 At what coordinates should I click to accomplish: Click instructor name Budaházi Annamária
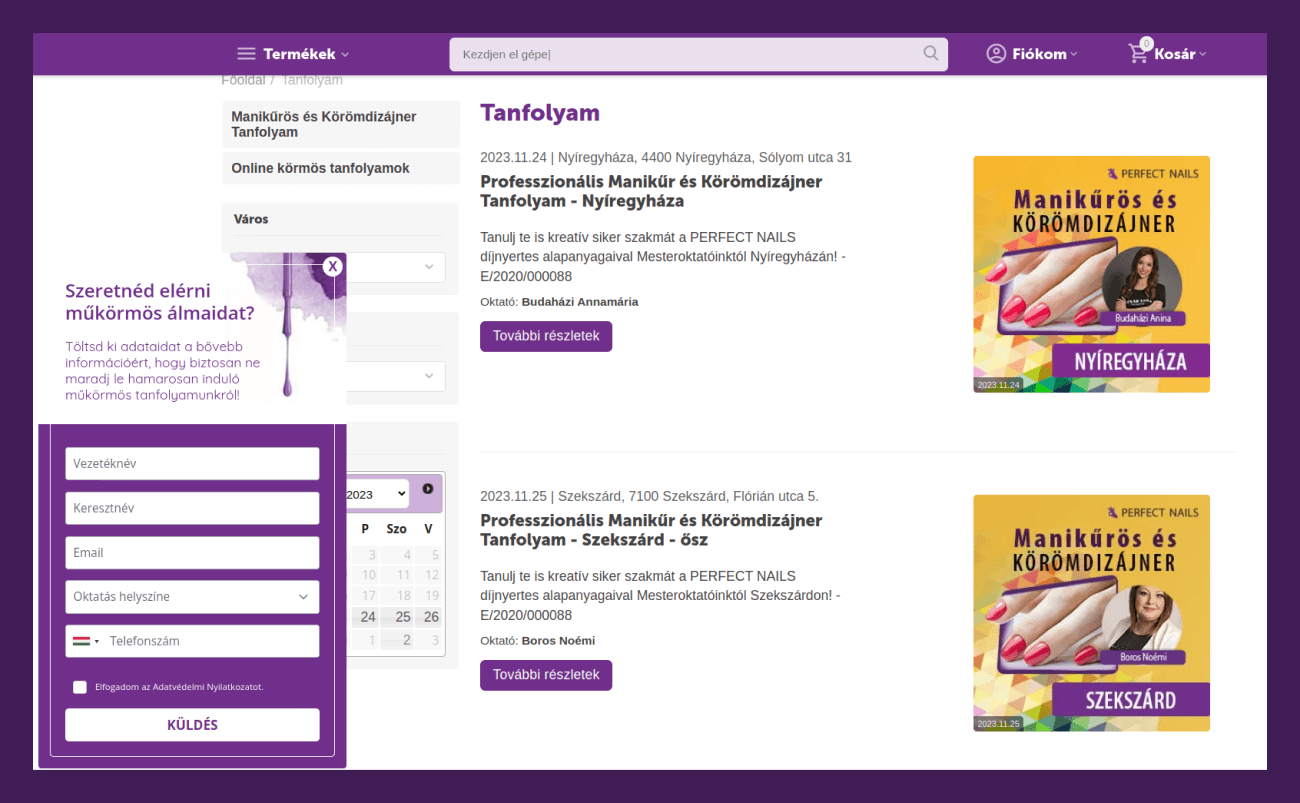click(580, 302)
